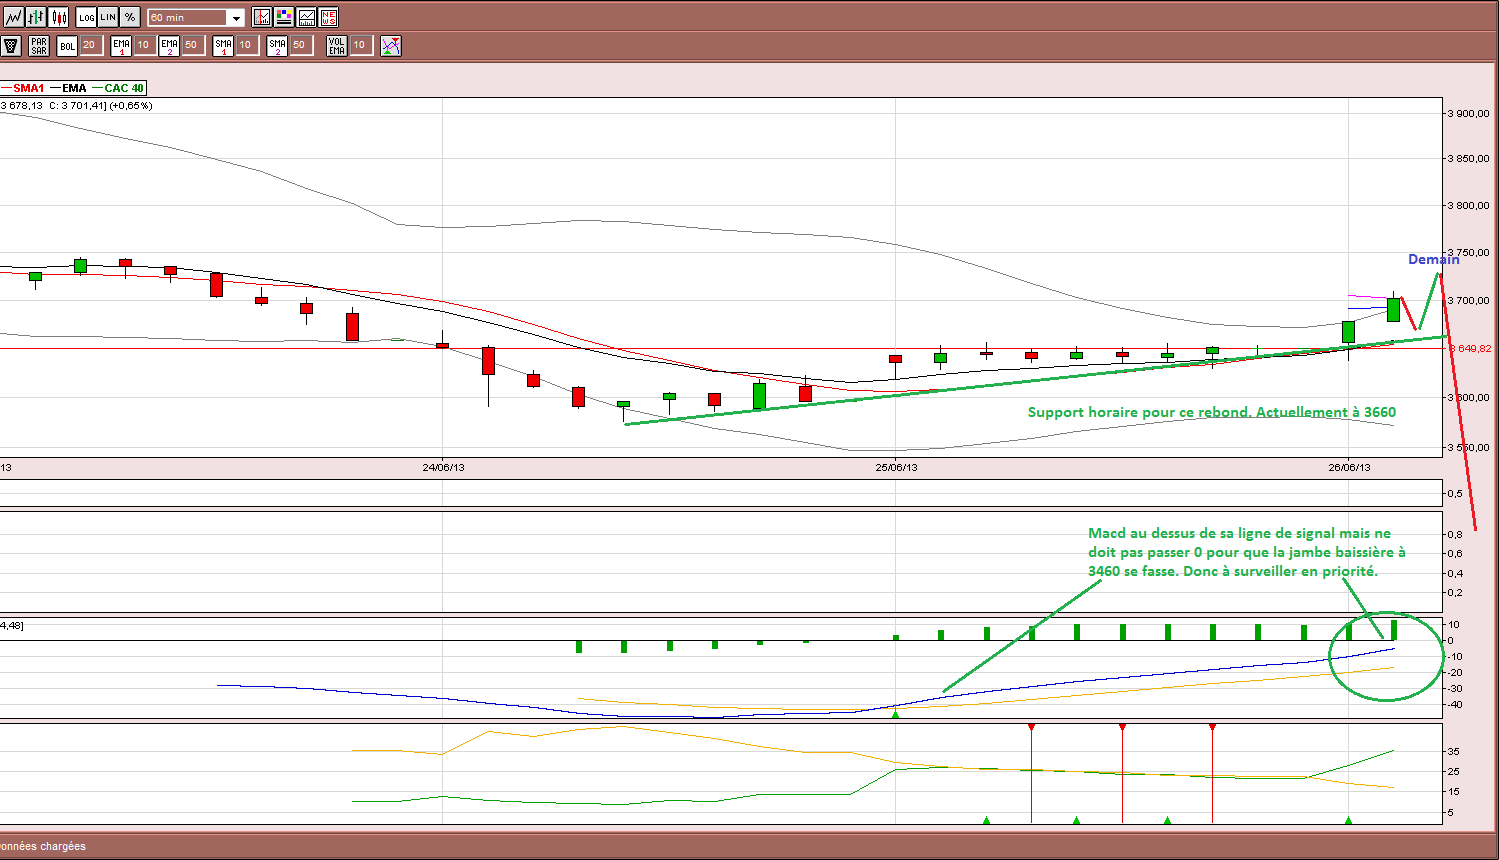Open the chart color settings palette
Screen dimensions: 1499x860
coord(284,17)
